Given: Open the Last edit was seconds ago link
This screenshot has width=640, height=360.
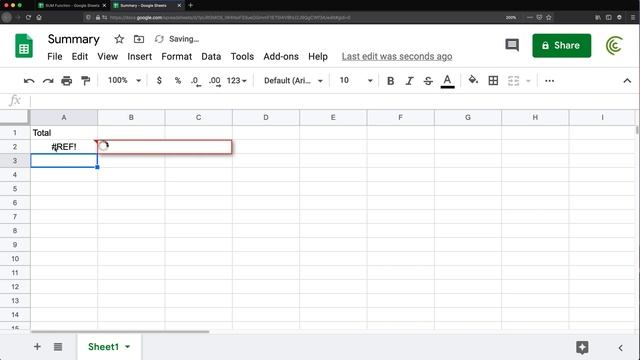Looking at the screenshot, I should pos(397,56).
